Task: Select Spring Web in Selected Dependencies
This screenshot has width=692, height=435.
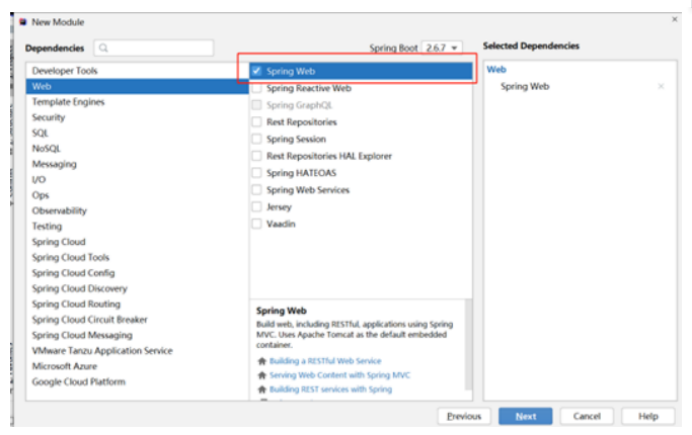Action: click(525, 86)
